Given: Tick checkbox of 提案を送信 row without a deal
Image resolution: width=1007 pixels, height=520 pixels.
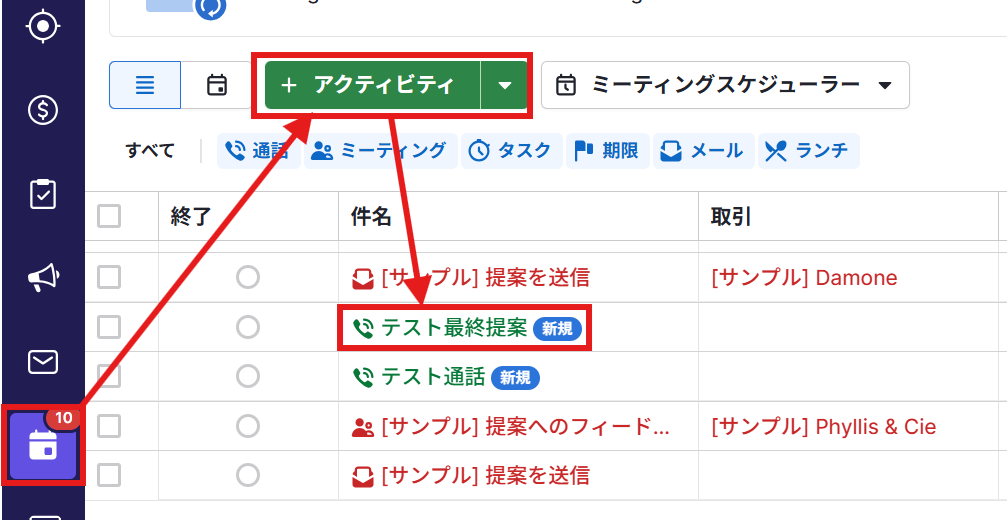Looking at the screenshot, I should point(109,475).
